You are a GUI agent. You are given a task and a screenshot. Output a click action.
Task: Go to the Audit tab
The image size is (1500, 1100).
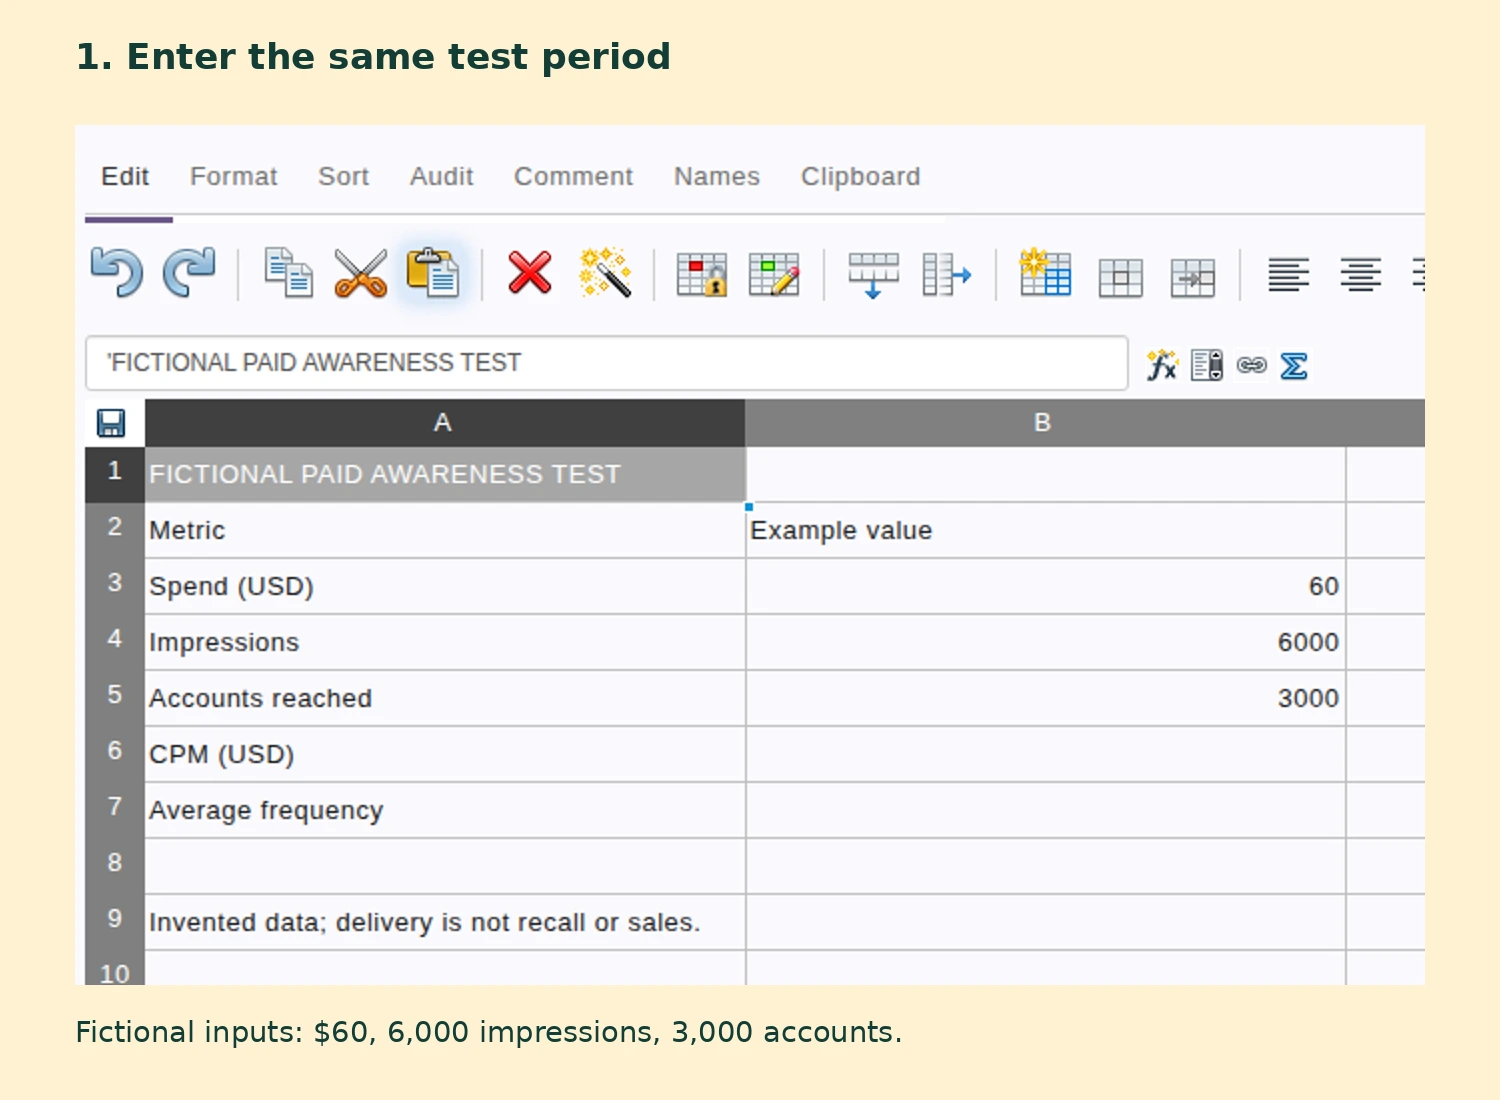pyautogui.click(x=441, y=177)
